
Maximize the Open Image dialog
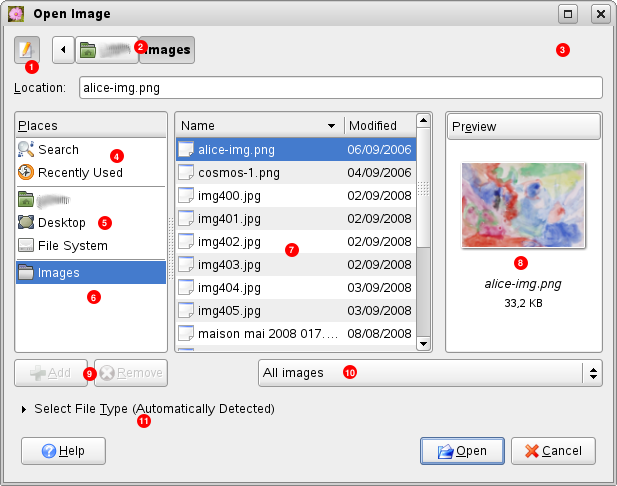coord(568,14)
